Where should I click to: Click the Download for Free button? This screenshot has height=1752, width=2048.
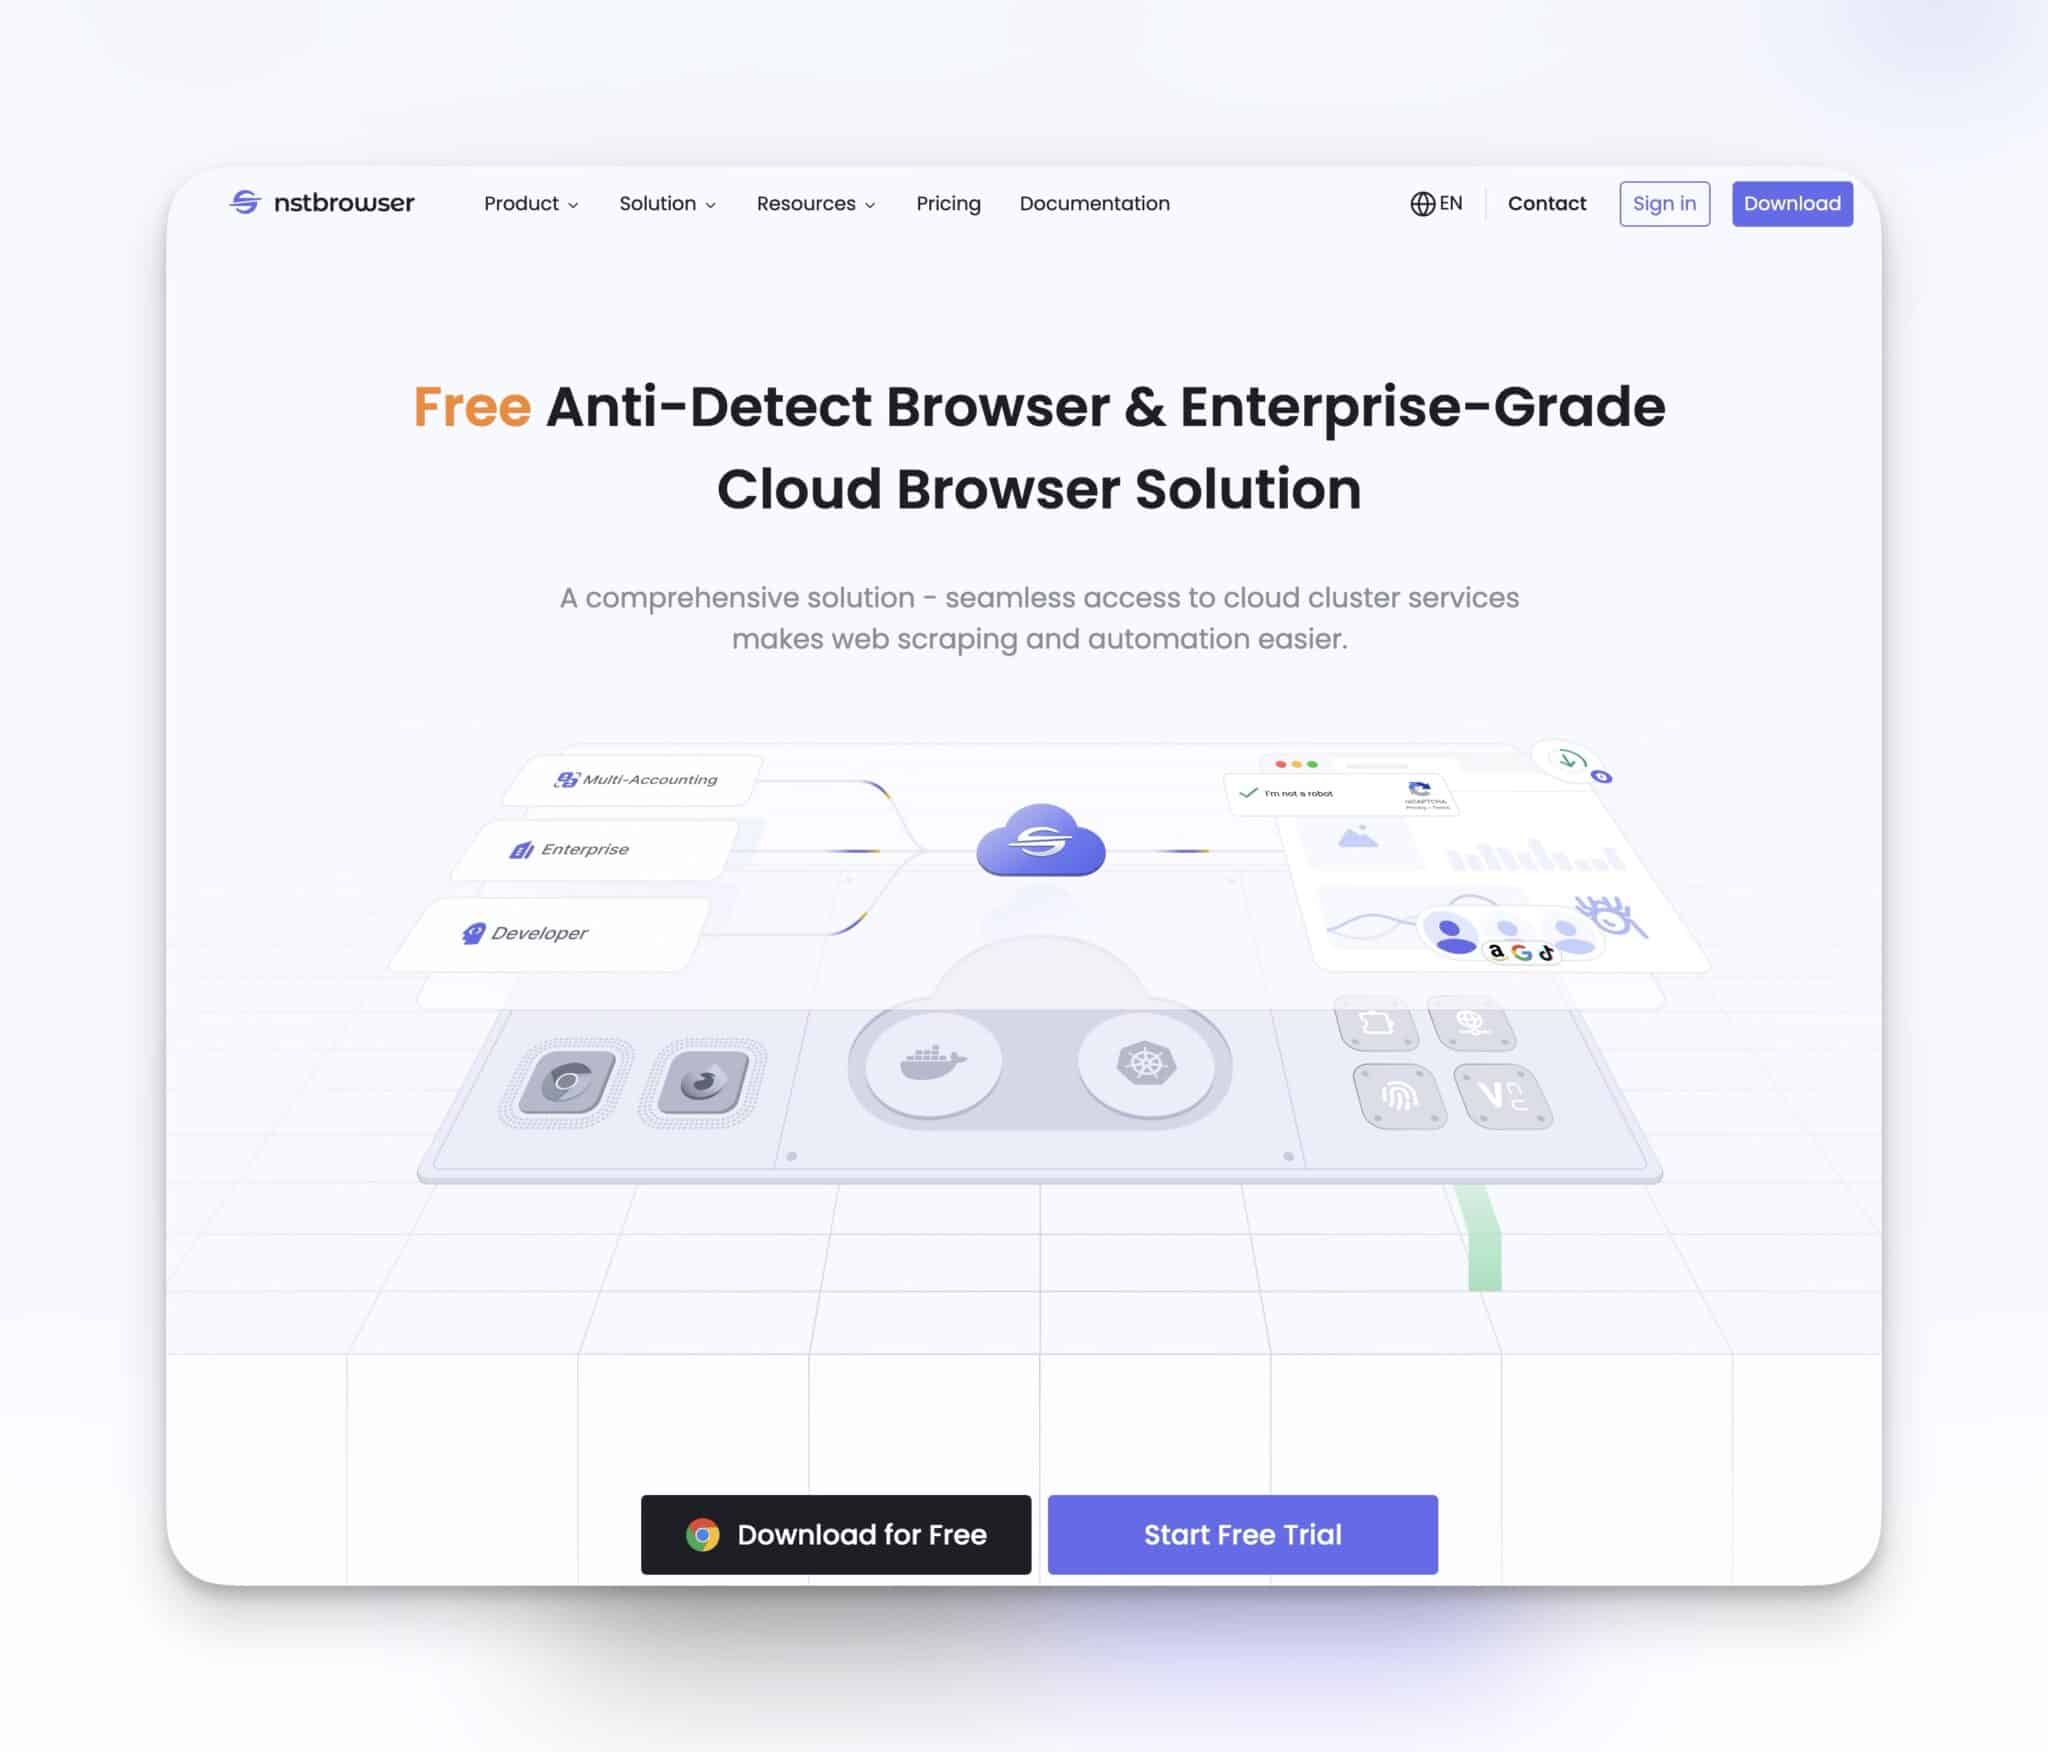click(836, 1533)
